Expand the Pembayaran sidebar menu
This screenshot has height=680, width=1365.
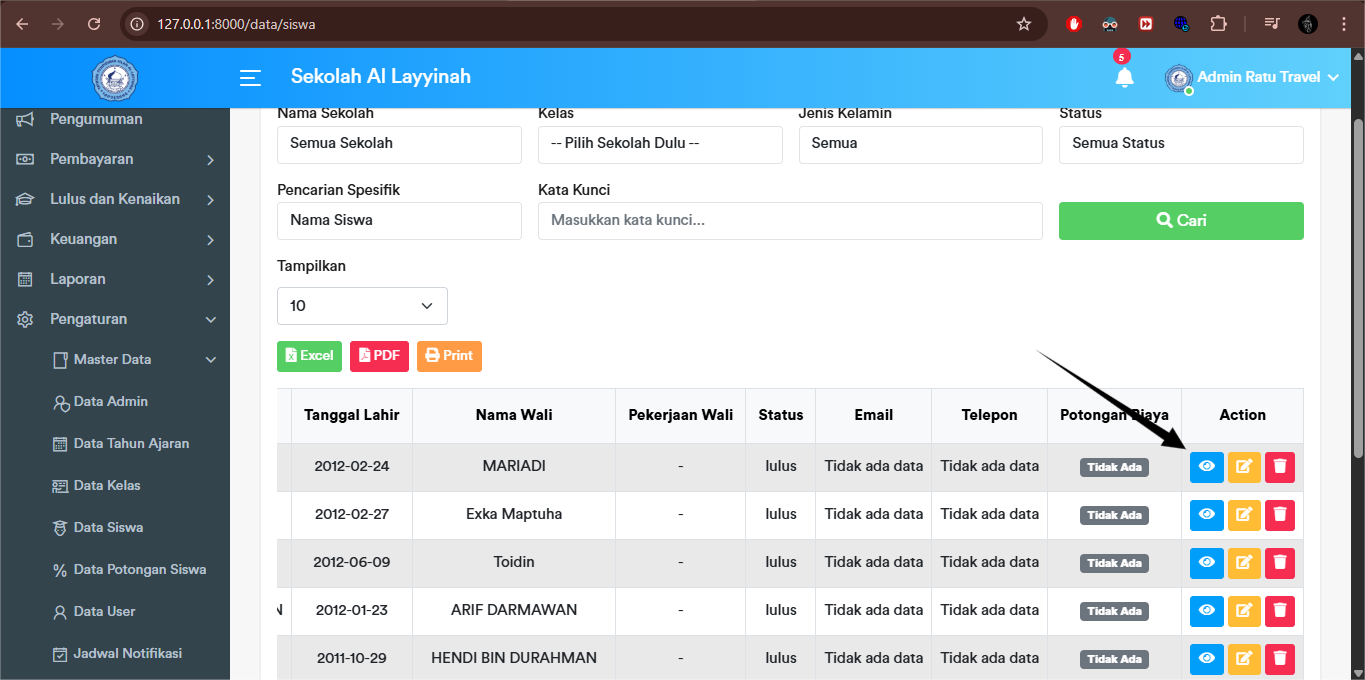tap(115, 159)
